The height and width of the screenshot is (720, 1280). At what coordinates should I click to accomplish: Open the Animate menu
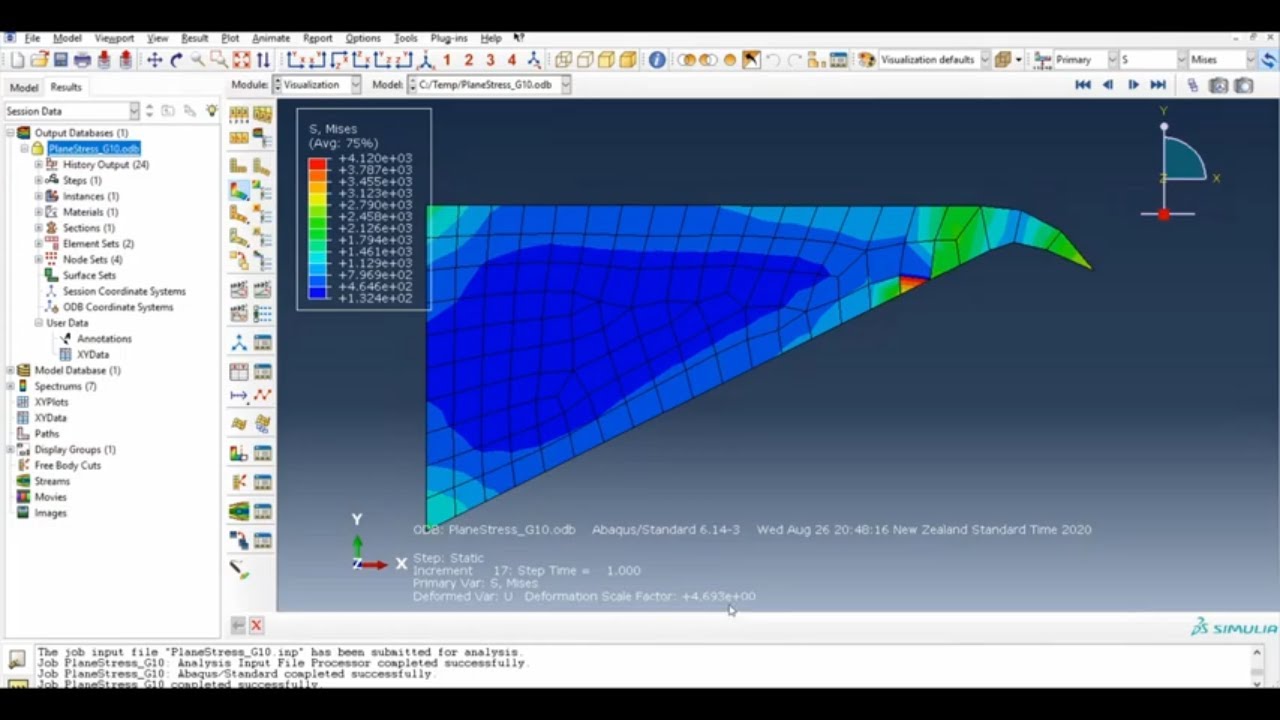click(270, 38)
